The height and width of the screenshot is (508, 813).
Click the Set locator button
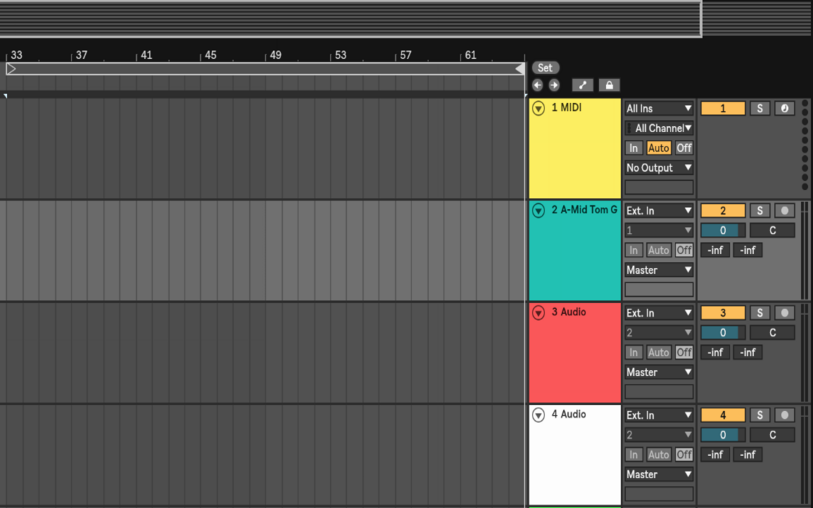544,68
